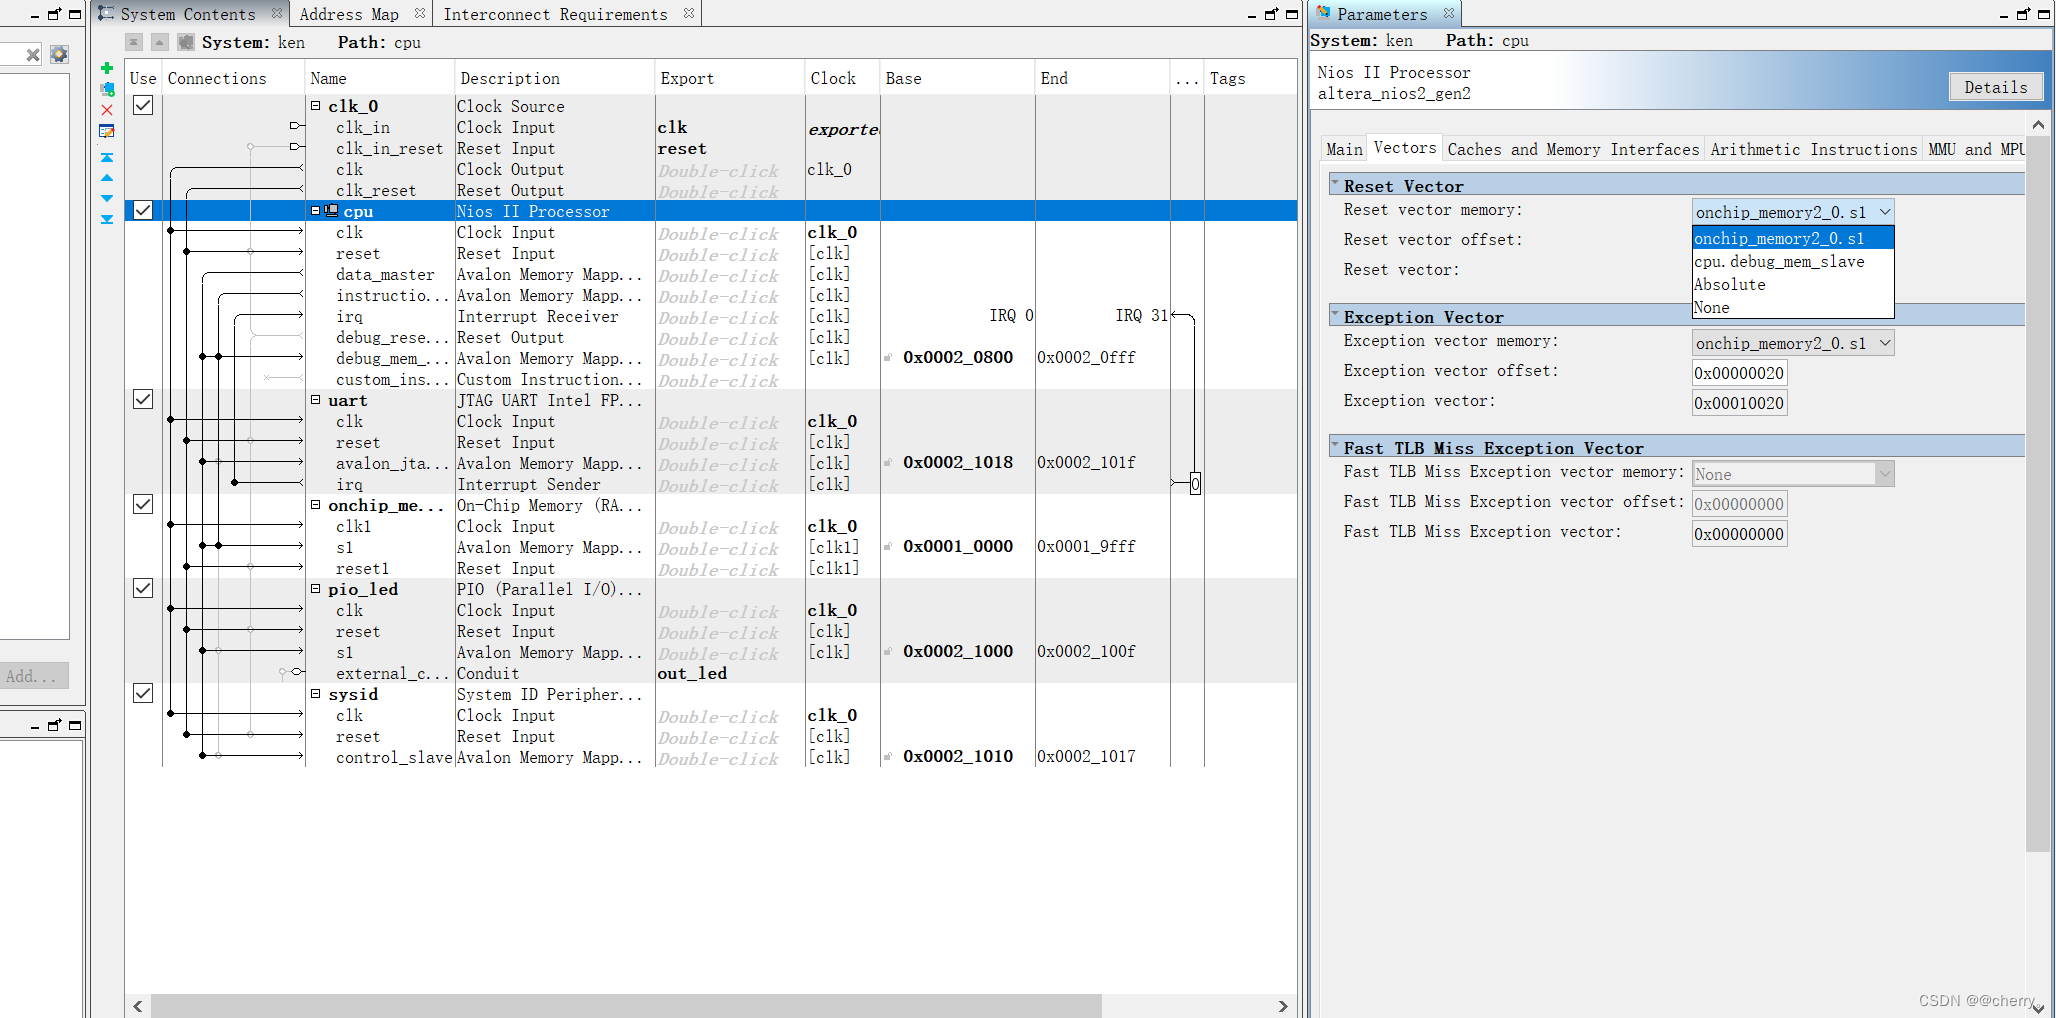Close the Interconnect Requirements tab

[x=689, y=13]
